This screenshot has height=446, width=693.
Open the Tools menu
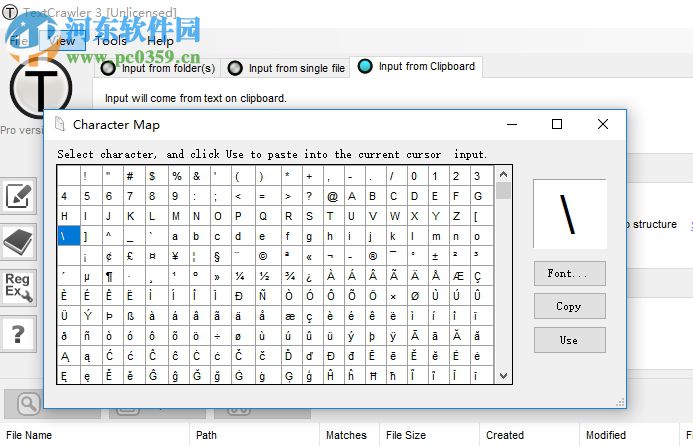pyautogui.click(x=111, y=41)
